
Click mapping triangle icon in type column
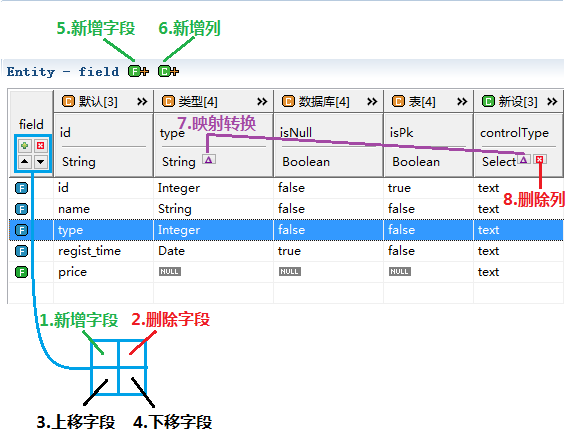pos(209,159)
